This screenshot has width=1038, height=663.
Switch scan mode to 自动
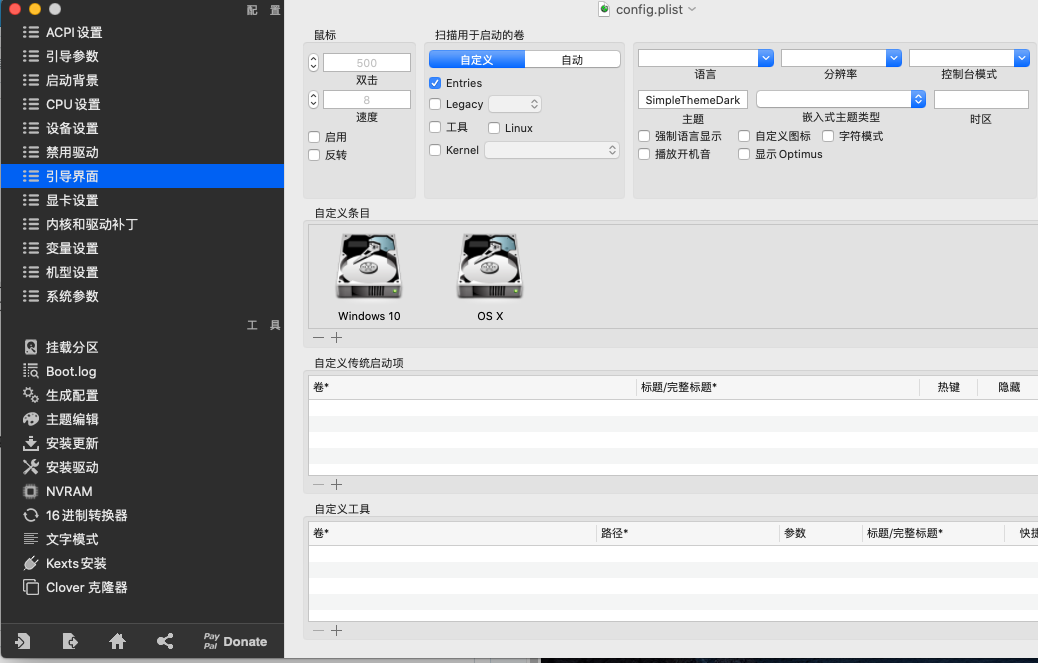(573, 60)
